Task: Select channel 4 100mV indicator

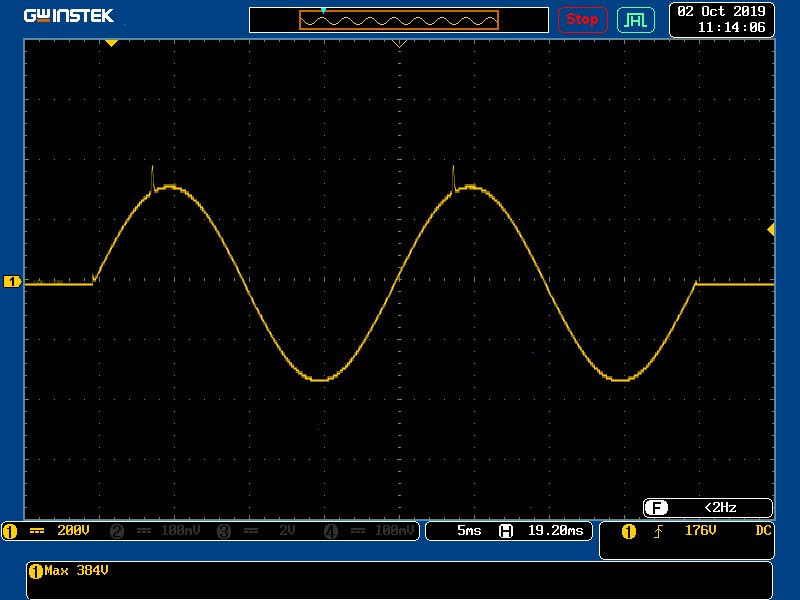Action: click(x=368, y=531)
